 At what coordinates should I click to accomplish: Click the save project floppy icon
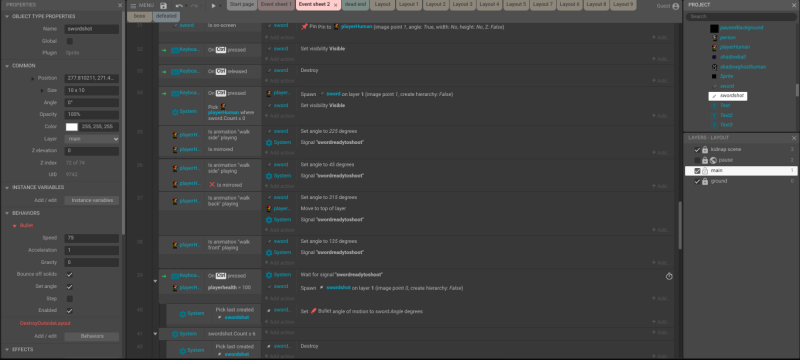click(x=163, y=6)
